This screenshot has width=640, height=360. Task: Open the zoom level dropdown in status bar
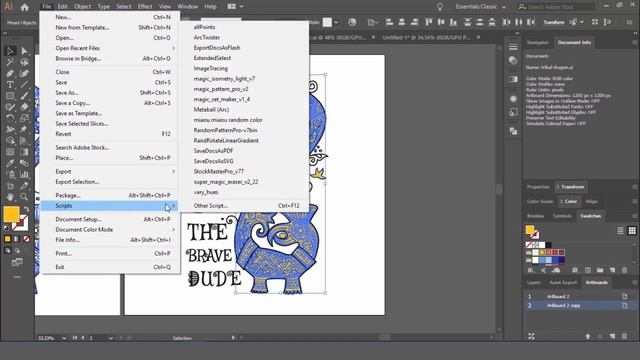pyautogui.click(x=64, y=338)
